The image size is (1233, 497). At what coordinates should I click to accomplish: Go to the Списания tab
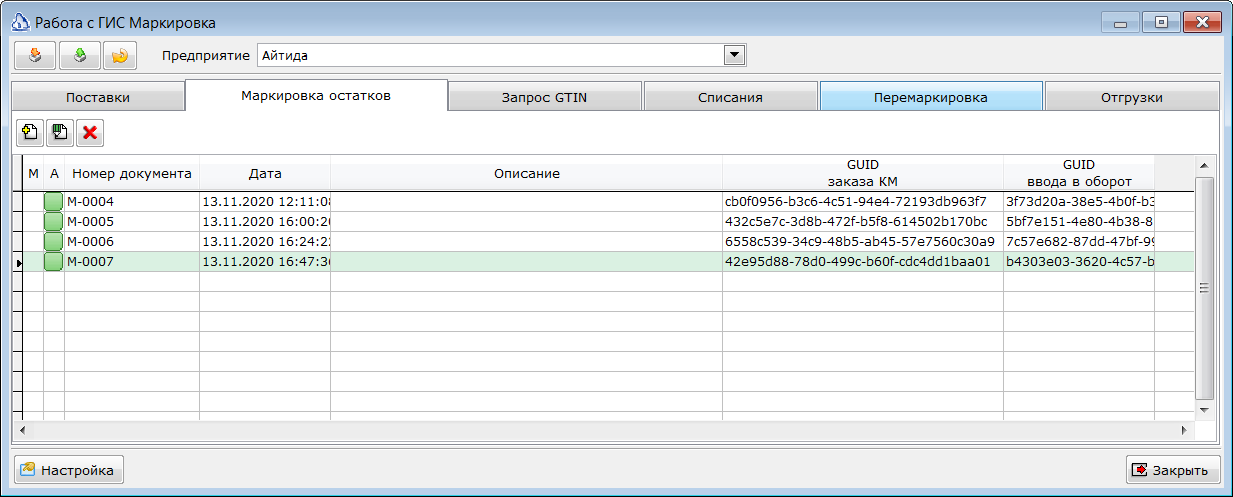(731, 98)
